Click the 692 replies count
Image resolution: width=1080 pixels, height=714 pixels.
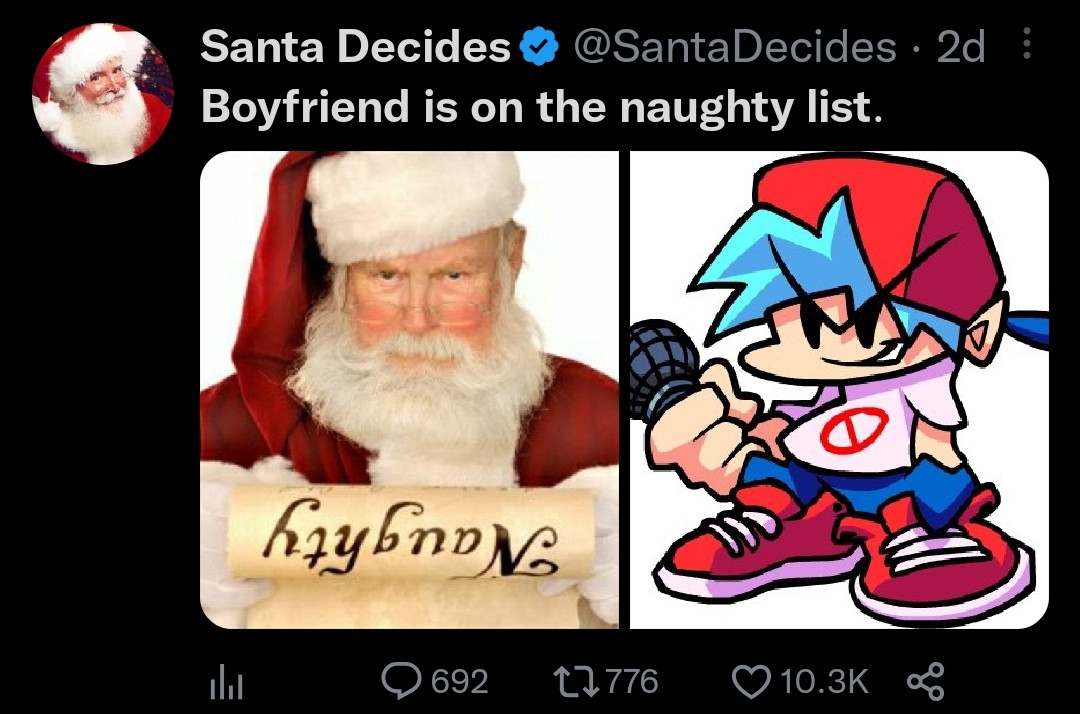pos(459,682)
